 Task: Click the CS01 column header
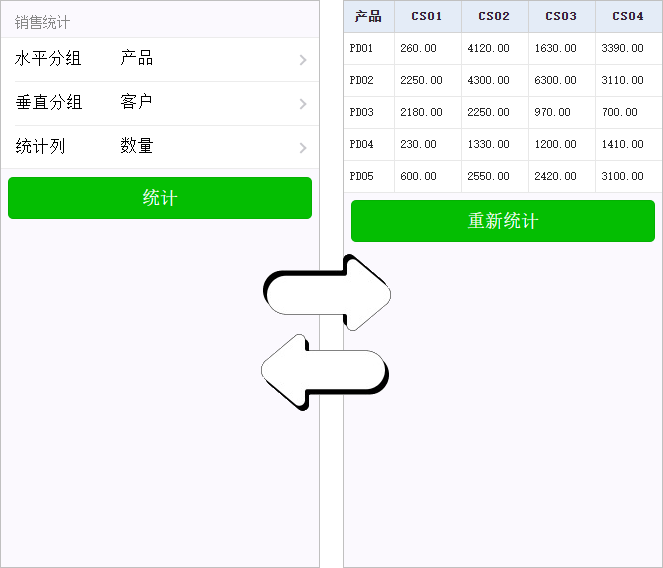pos(427,16)
